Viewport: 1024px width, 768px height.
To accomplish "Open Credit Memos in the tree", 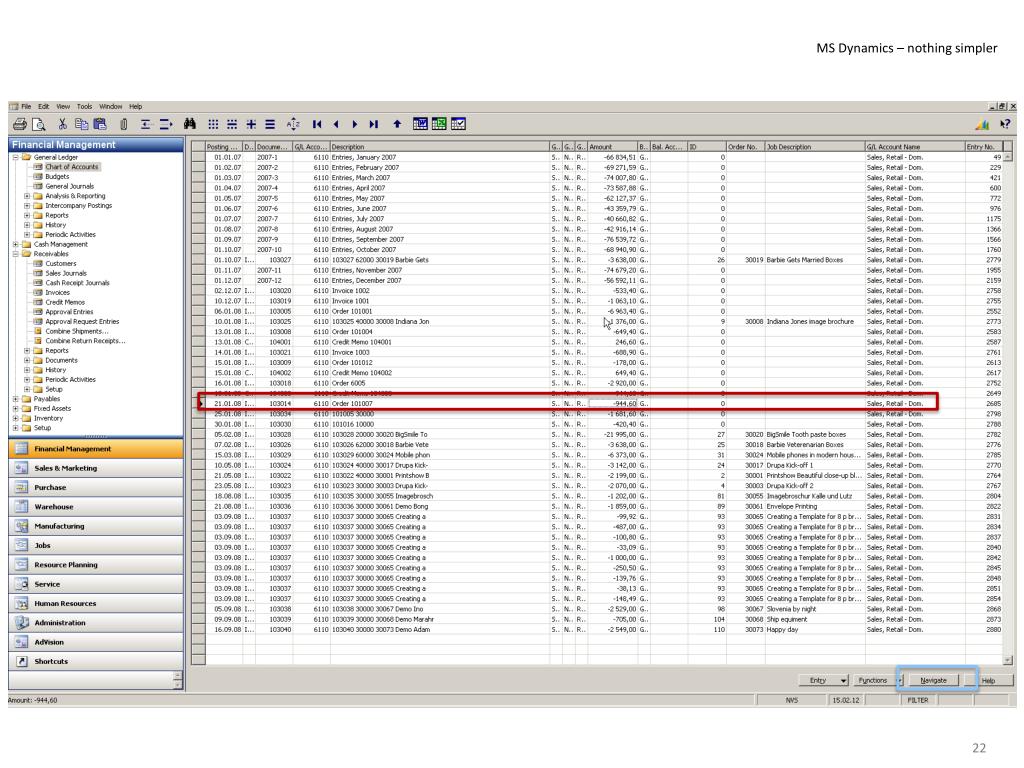I will (65, 302).
